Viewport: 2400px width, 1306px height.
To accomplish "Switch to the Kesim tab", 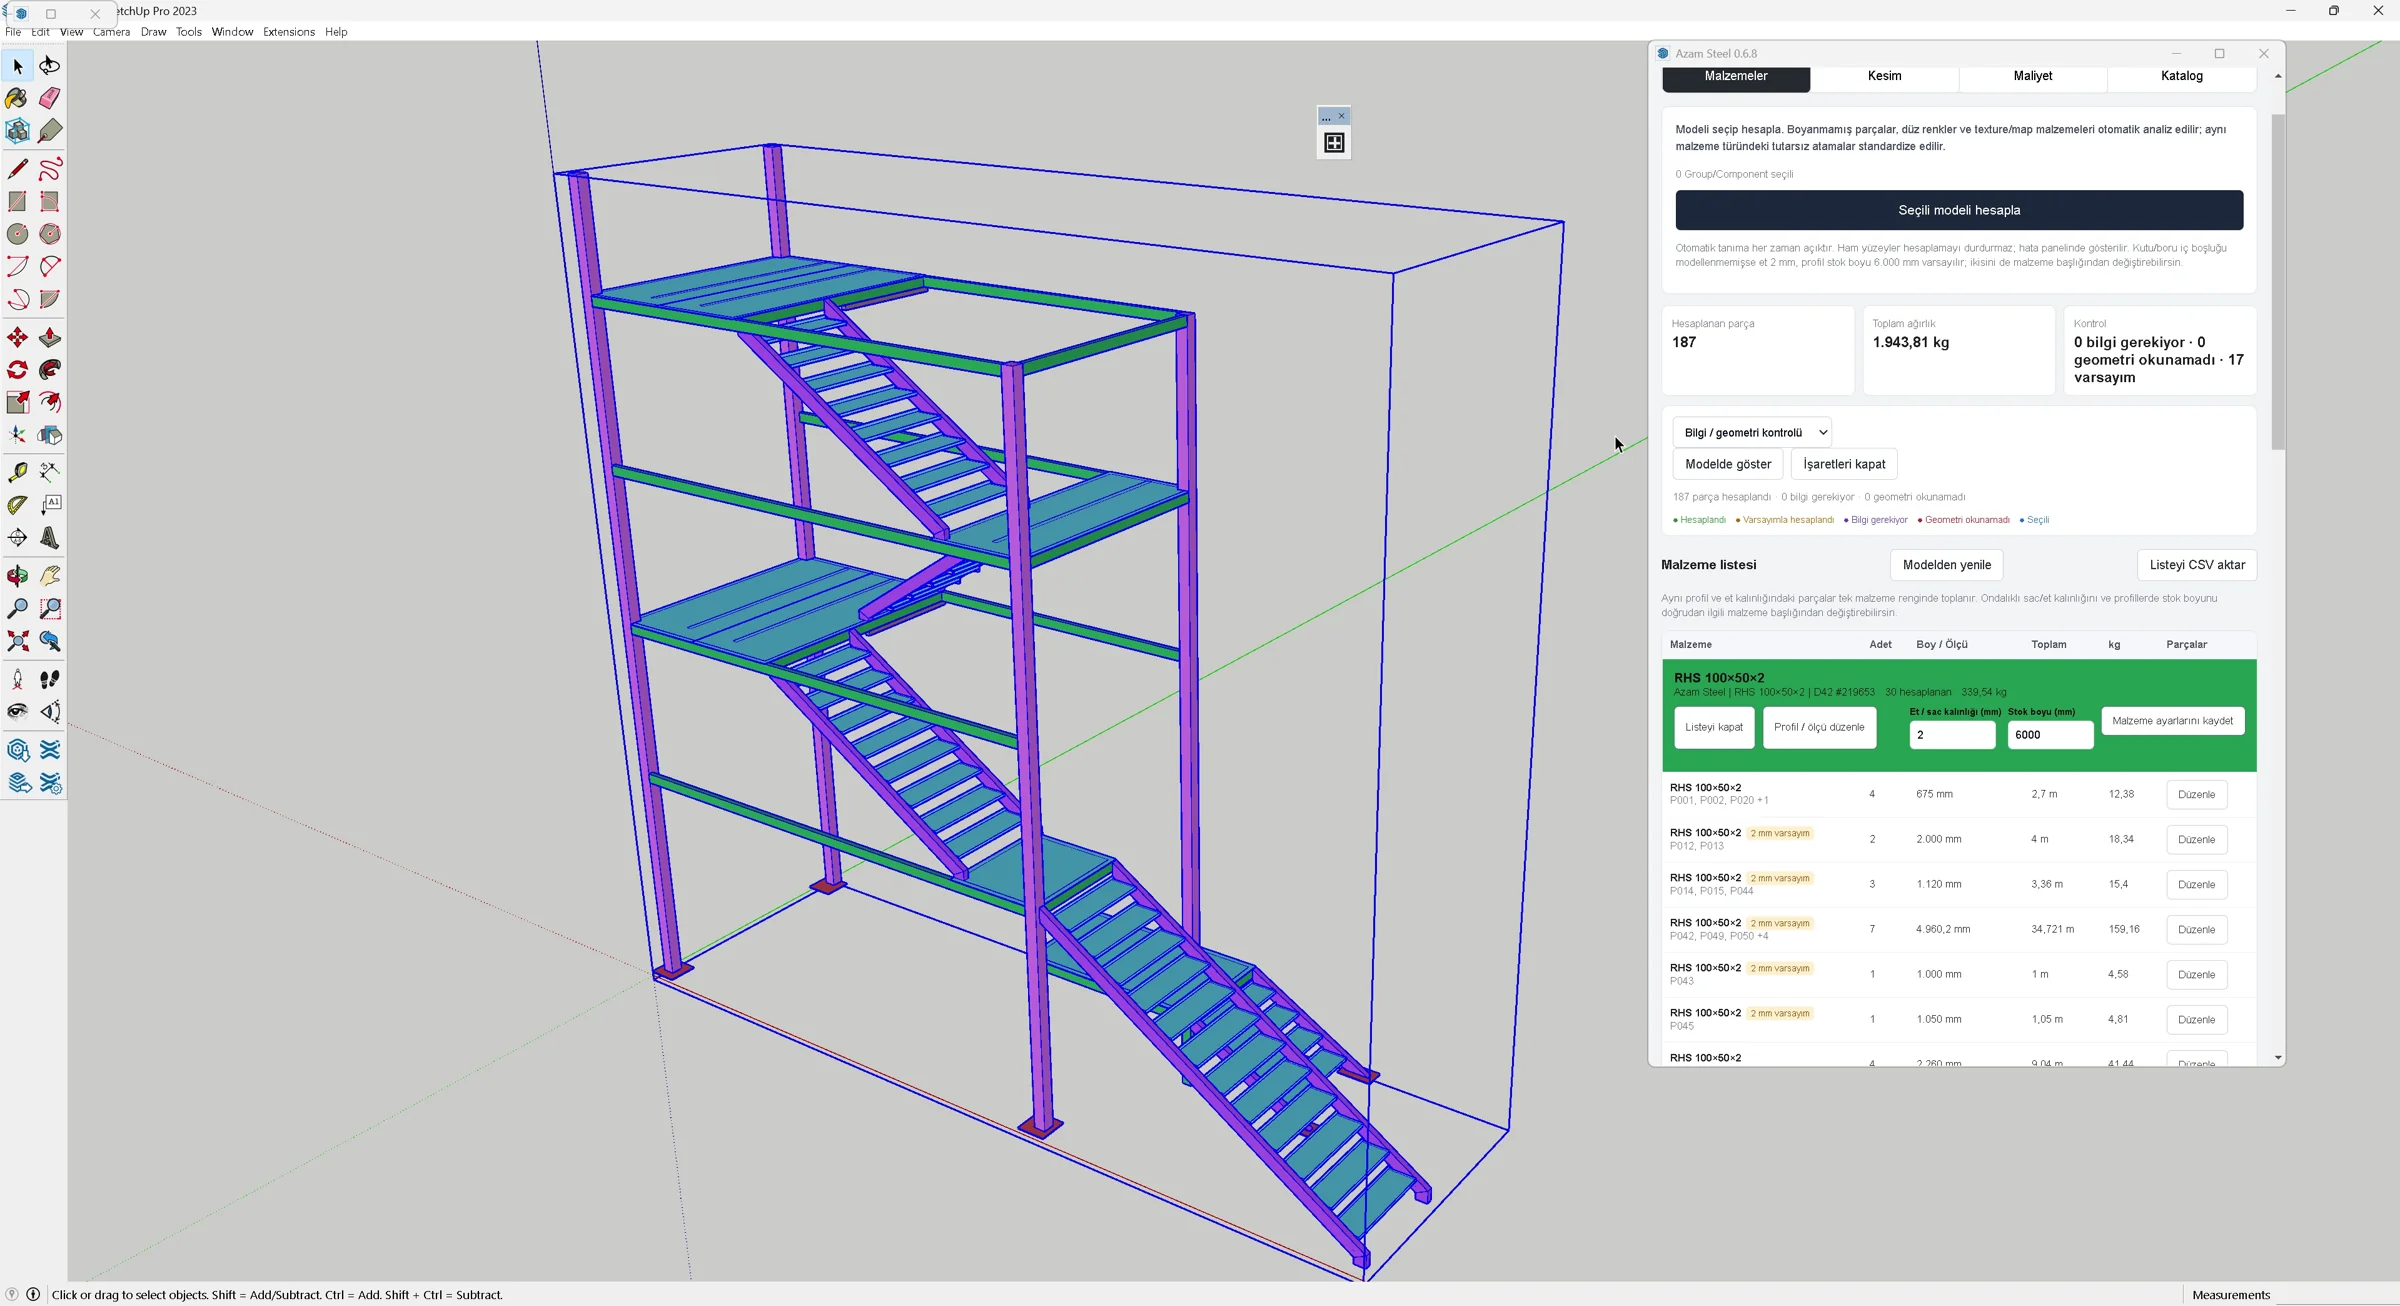I will [1884, 76].
